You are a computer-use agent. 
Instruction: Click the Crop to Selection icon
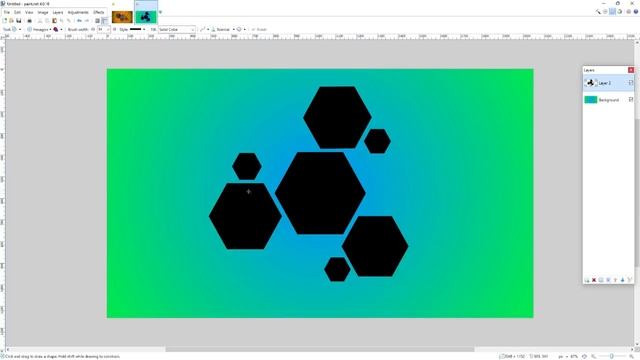[62, 20]
